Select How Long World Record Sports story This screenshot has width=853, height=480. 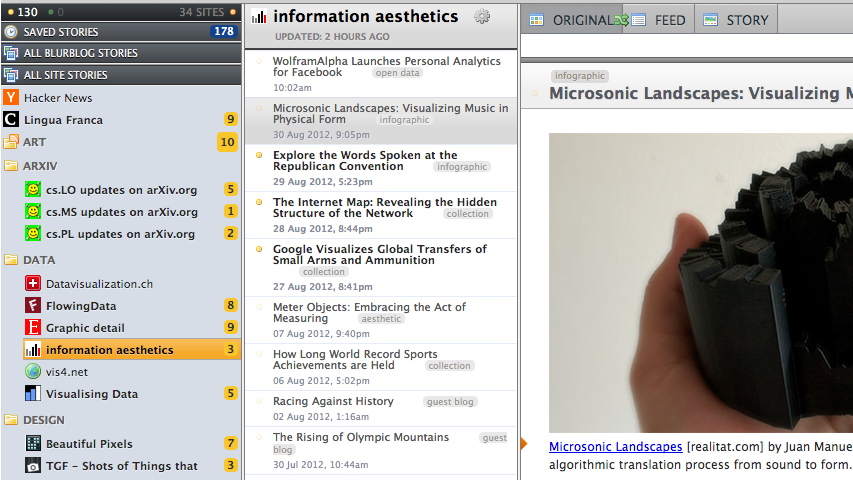tap(381, 367)
